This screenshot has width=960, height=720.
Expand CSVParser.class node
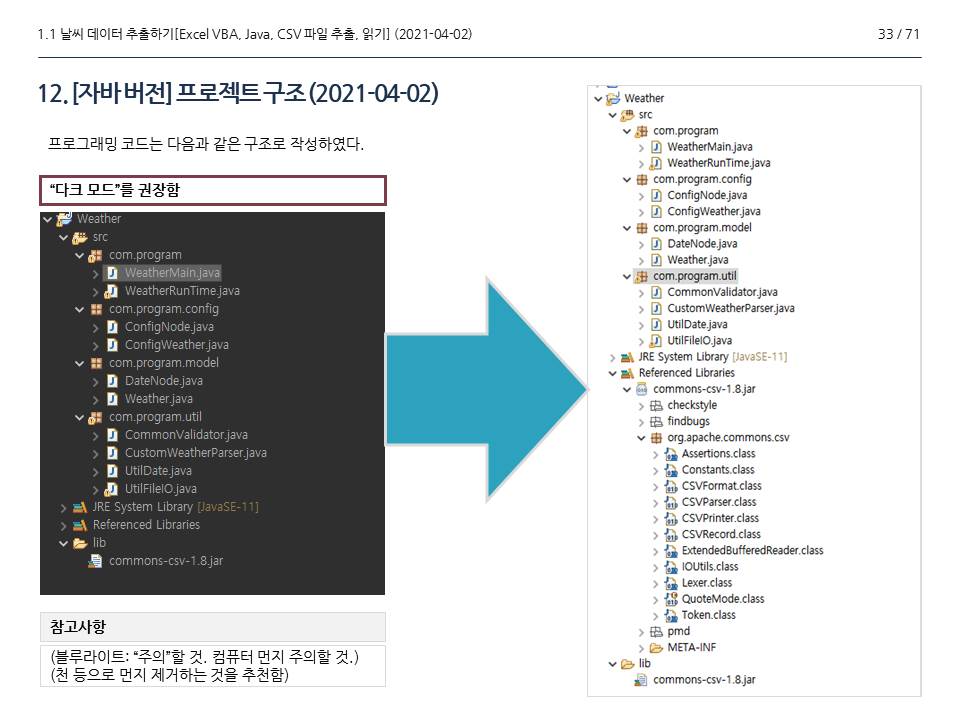(655, 503)
